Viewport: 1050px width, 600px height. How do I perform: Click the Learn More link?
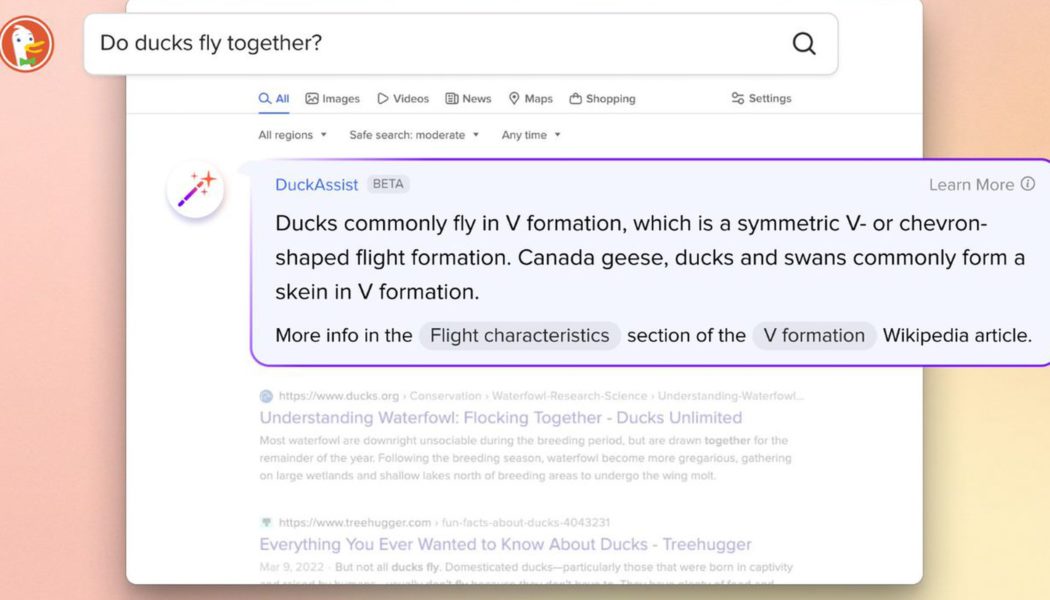tap(971, 184)
